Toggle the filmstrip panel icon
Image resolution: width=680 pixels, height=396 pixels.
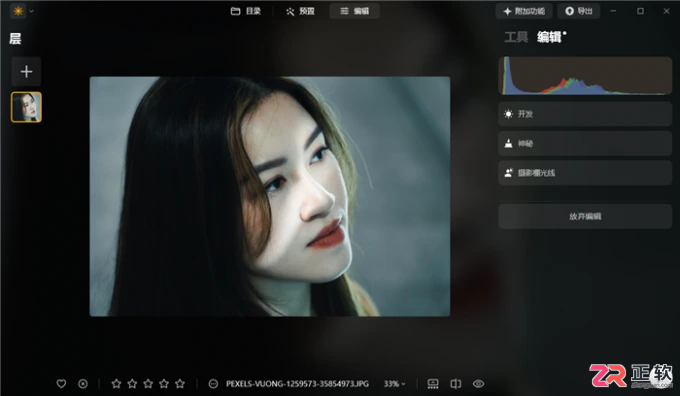click(433, 383)
